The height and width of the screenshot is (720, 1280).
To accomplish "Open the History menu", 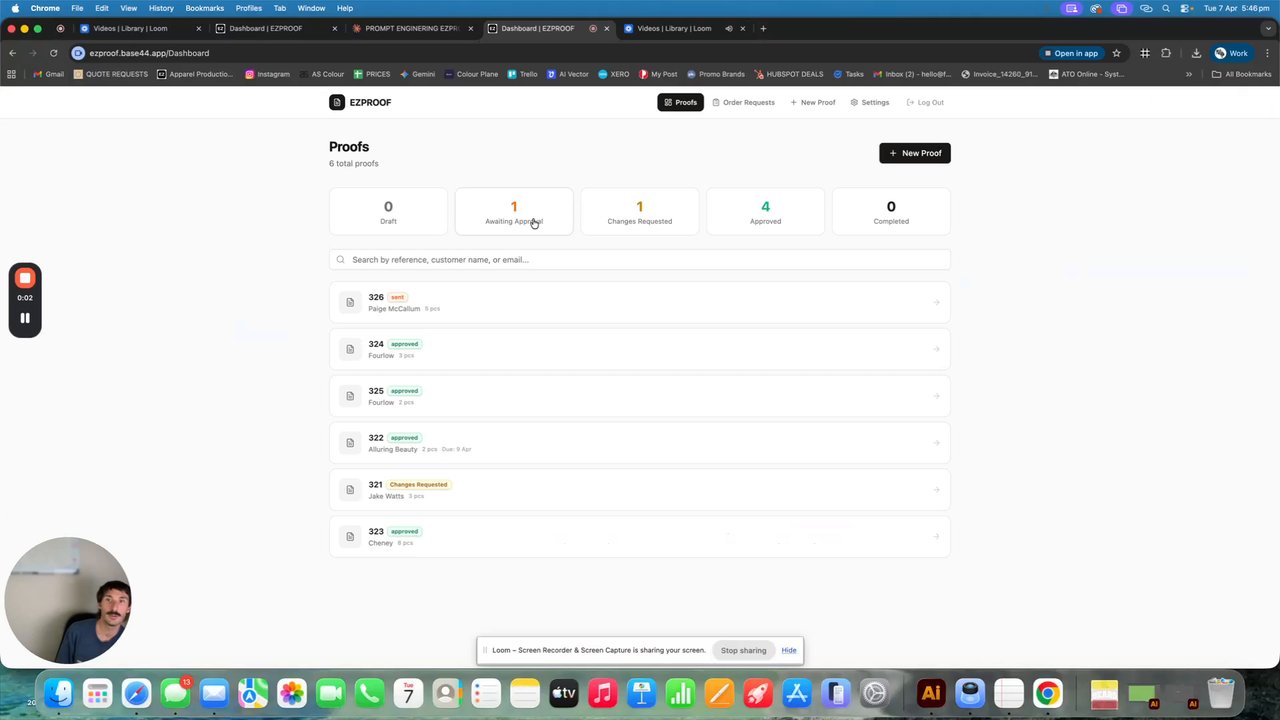I will point(161,8).
